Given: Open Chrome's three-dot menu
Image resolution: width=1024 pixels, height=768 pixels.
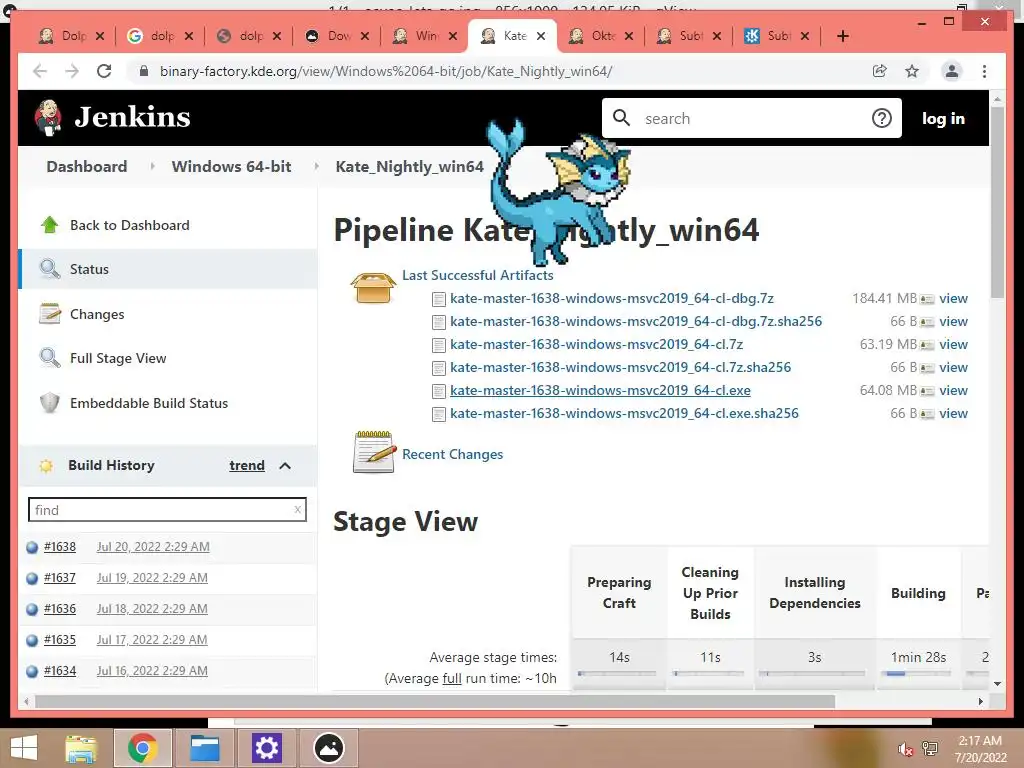Looking at the screenshot, I should click(984, 71).
